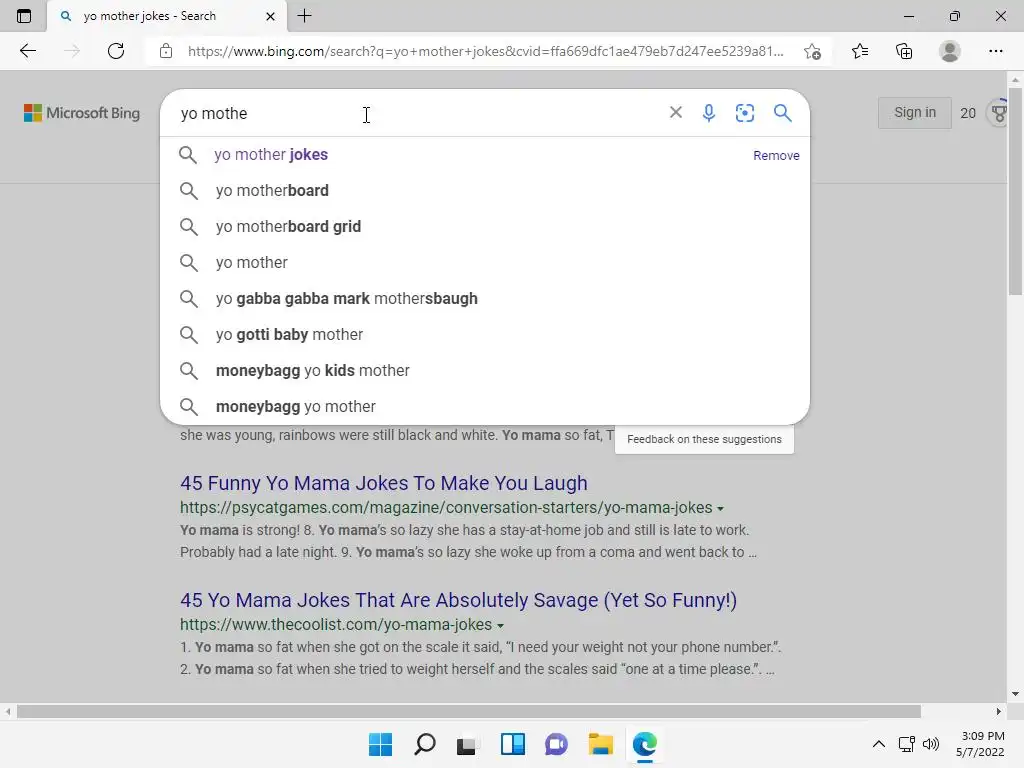
Task: Click in the Bing search input field
Action: (x=418, y=113)
